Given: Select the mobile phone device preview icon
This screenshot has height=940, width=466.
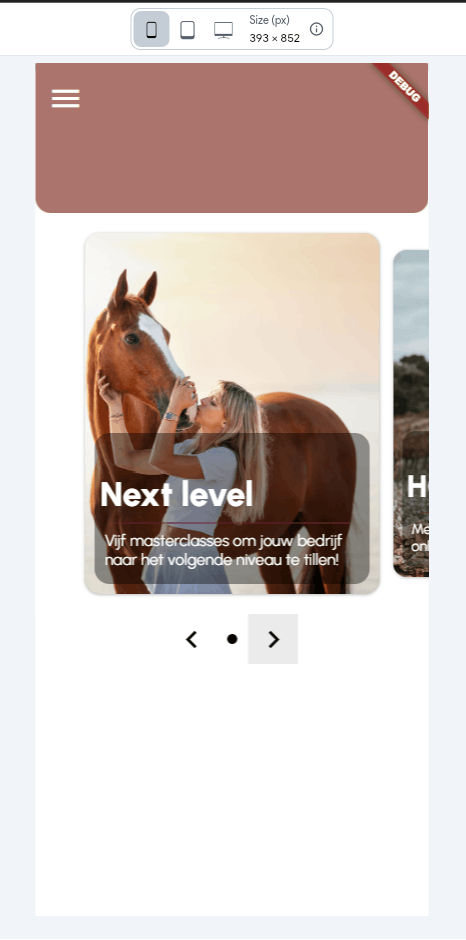Looking at the screenshot, I should (151, 29).
